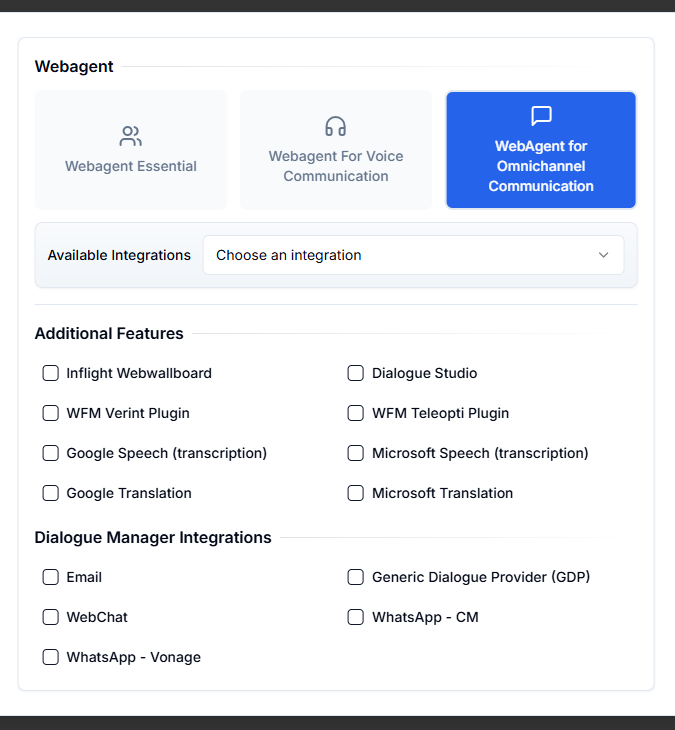Image resolution: width=675 pixels, height=730 pixels.
Task: Enable the WFM Teleopti Plugin checkbox
Action: [x=356, y=413]
